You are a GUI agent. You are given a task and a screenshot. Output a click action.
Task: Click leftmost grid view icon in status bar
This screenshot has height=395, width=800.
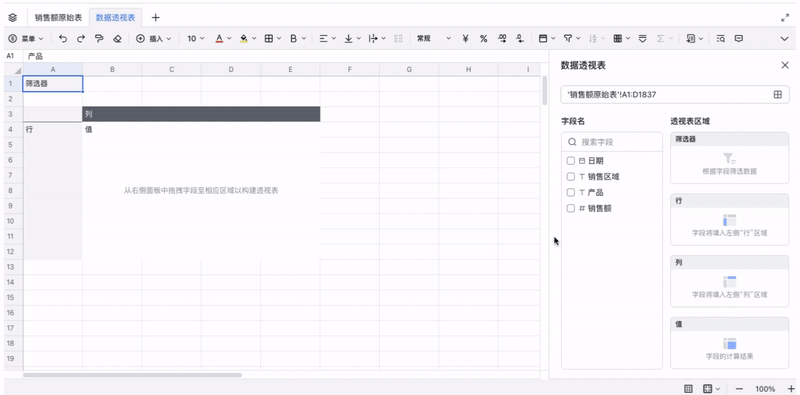coord(688,389)
